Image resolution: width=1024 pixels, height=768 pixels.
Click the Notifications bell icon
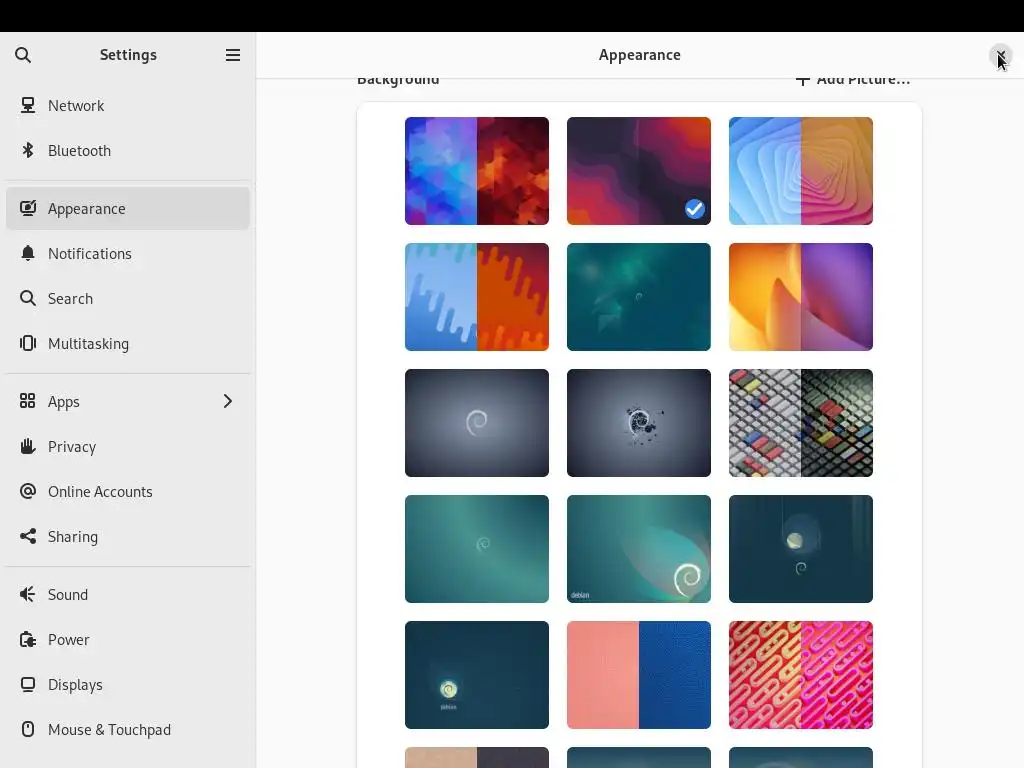coord(27,253)
